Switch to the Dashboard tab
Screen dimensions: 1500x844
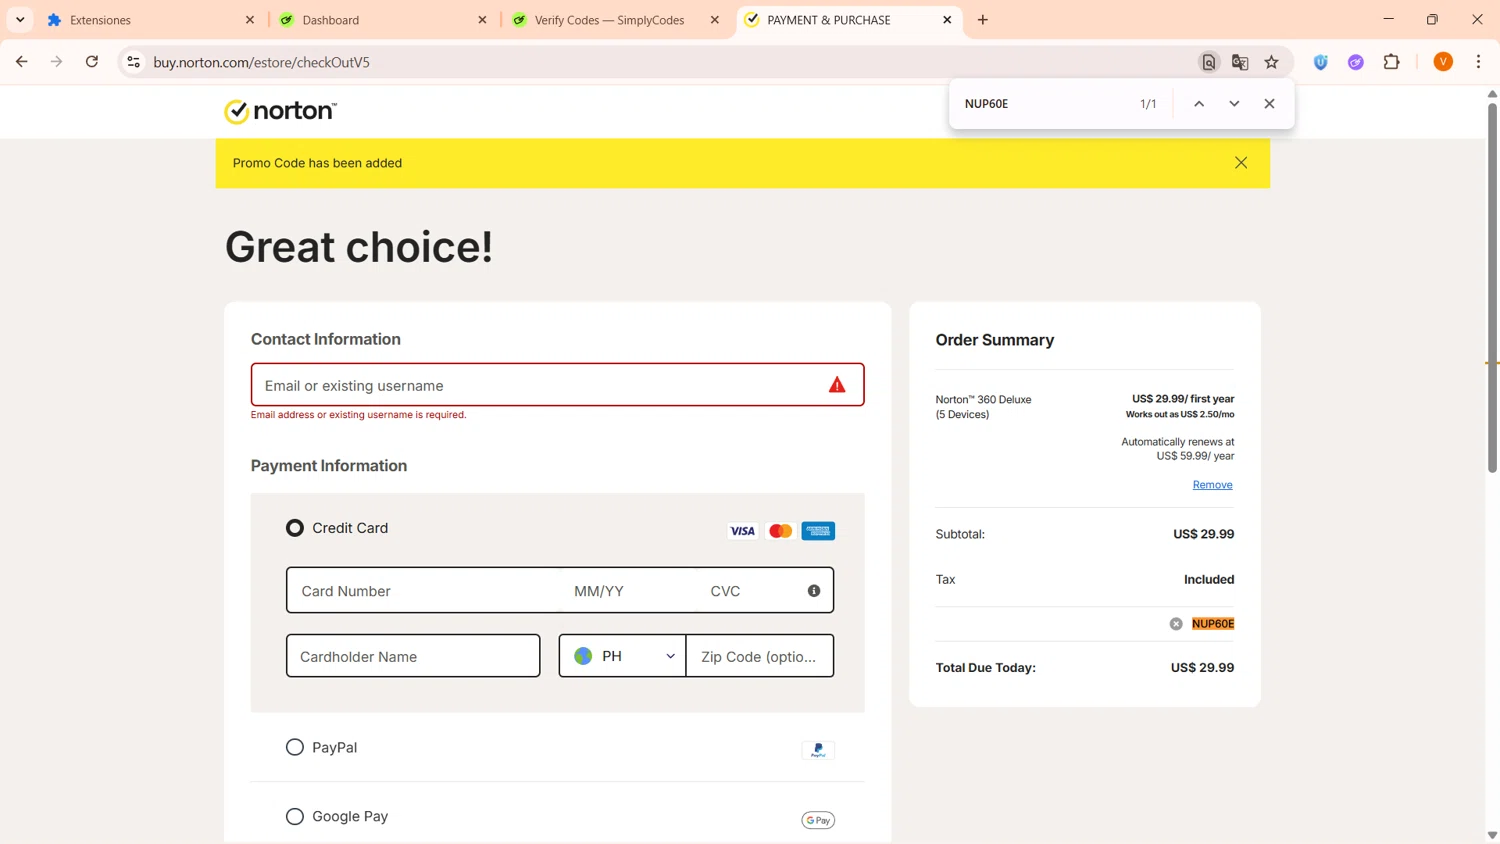tap(382, 20)
